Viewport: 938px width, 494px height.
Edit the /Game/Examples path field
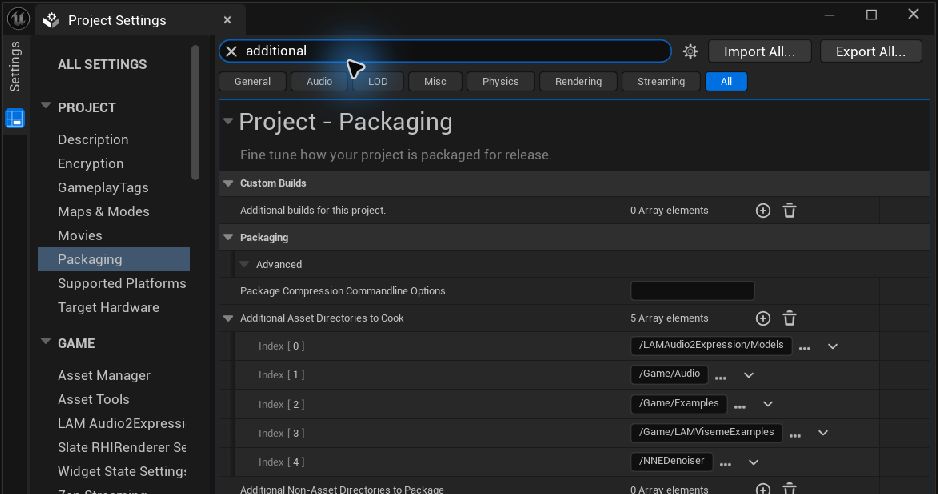679,404
